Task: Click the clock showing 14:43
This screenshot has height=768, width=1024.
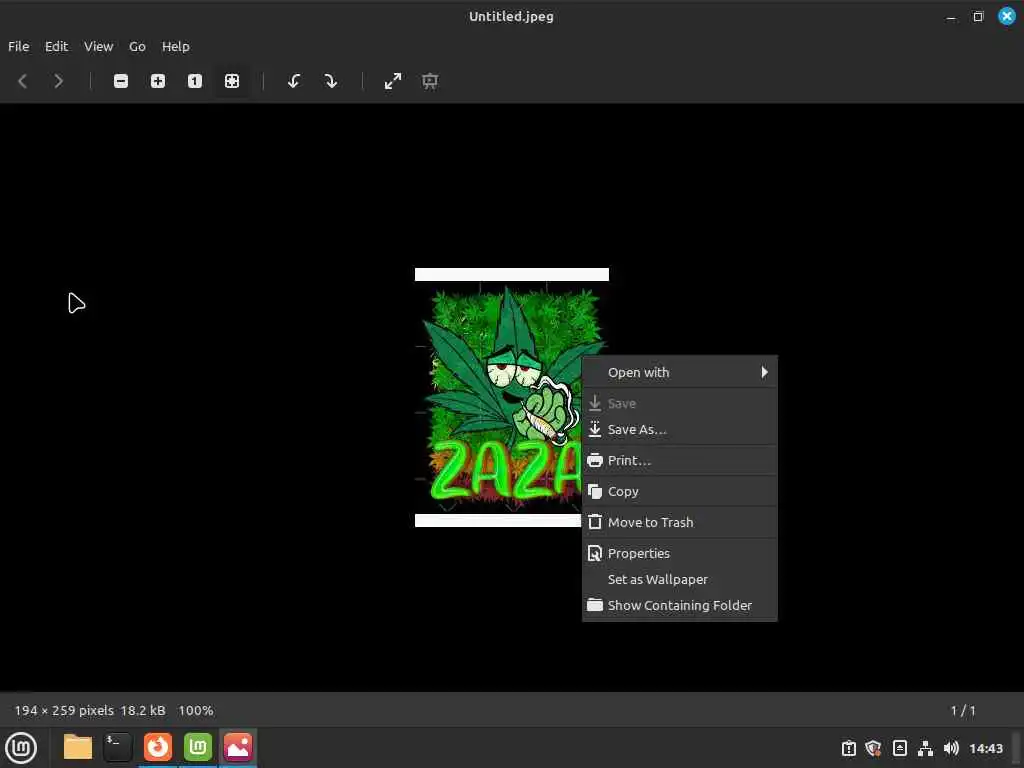Action: [x=986, y=748]
